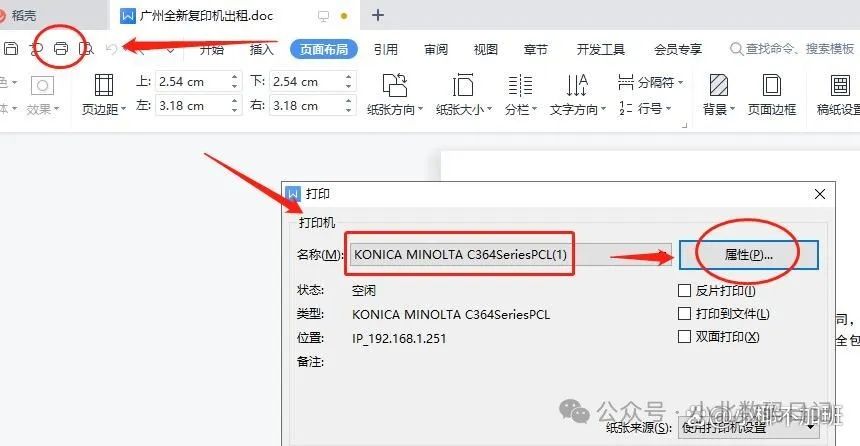Expand the 纸张来源 paper source dropdown
Image resolution: width=860 pixels, height=446 pixels.
pos(749,427)
